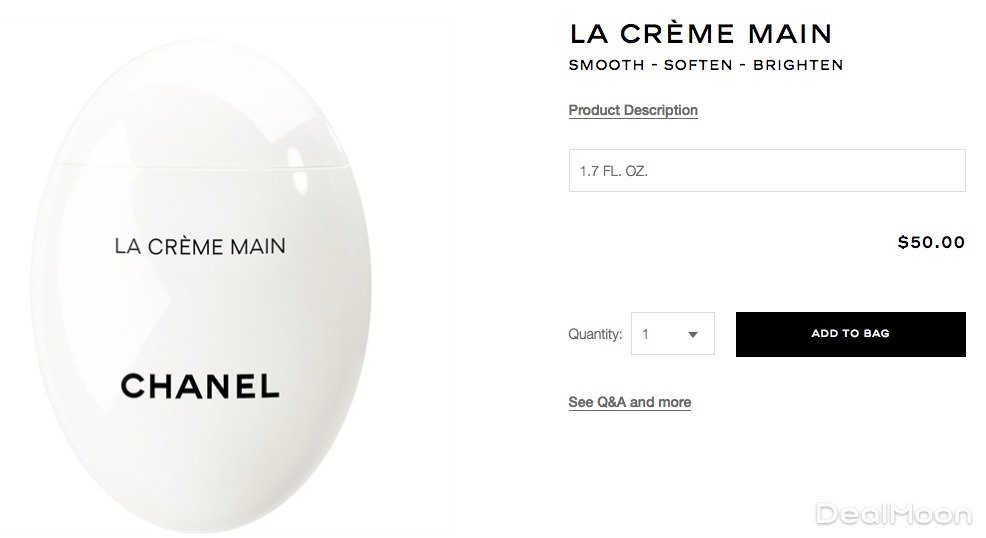Click the CHANEL logo on the jar

coord(200,386)
